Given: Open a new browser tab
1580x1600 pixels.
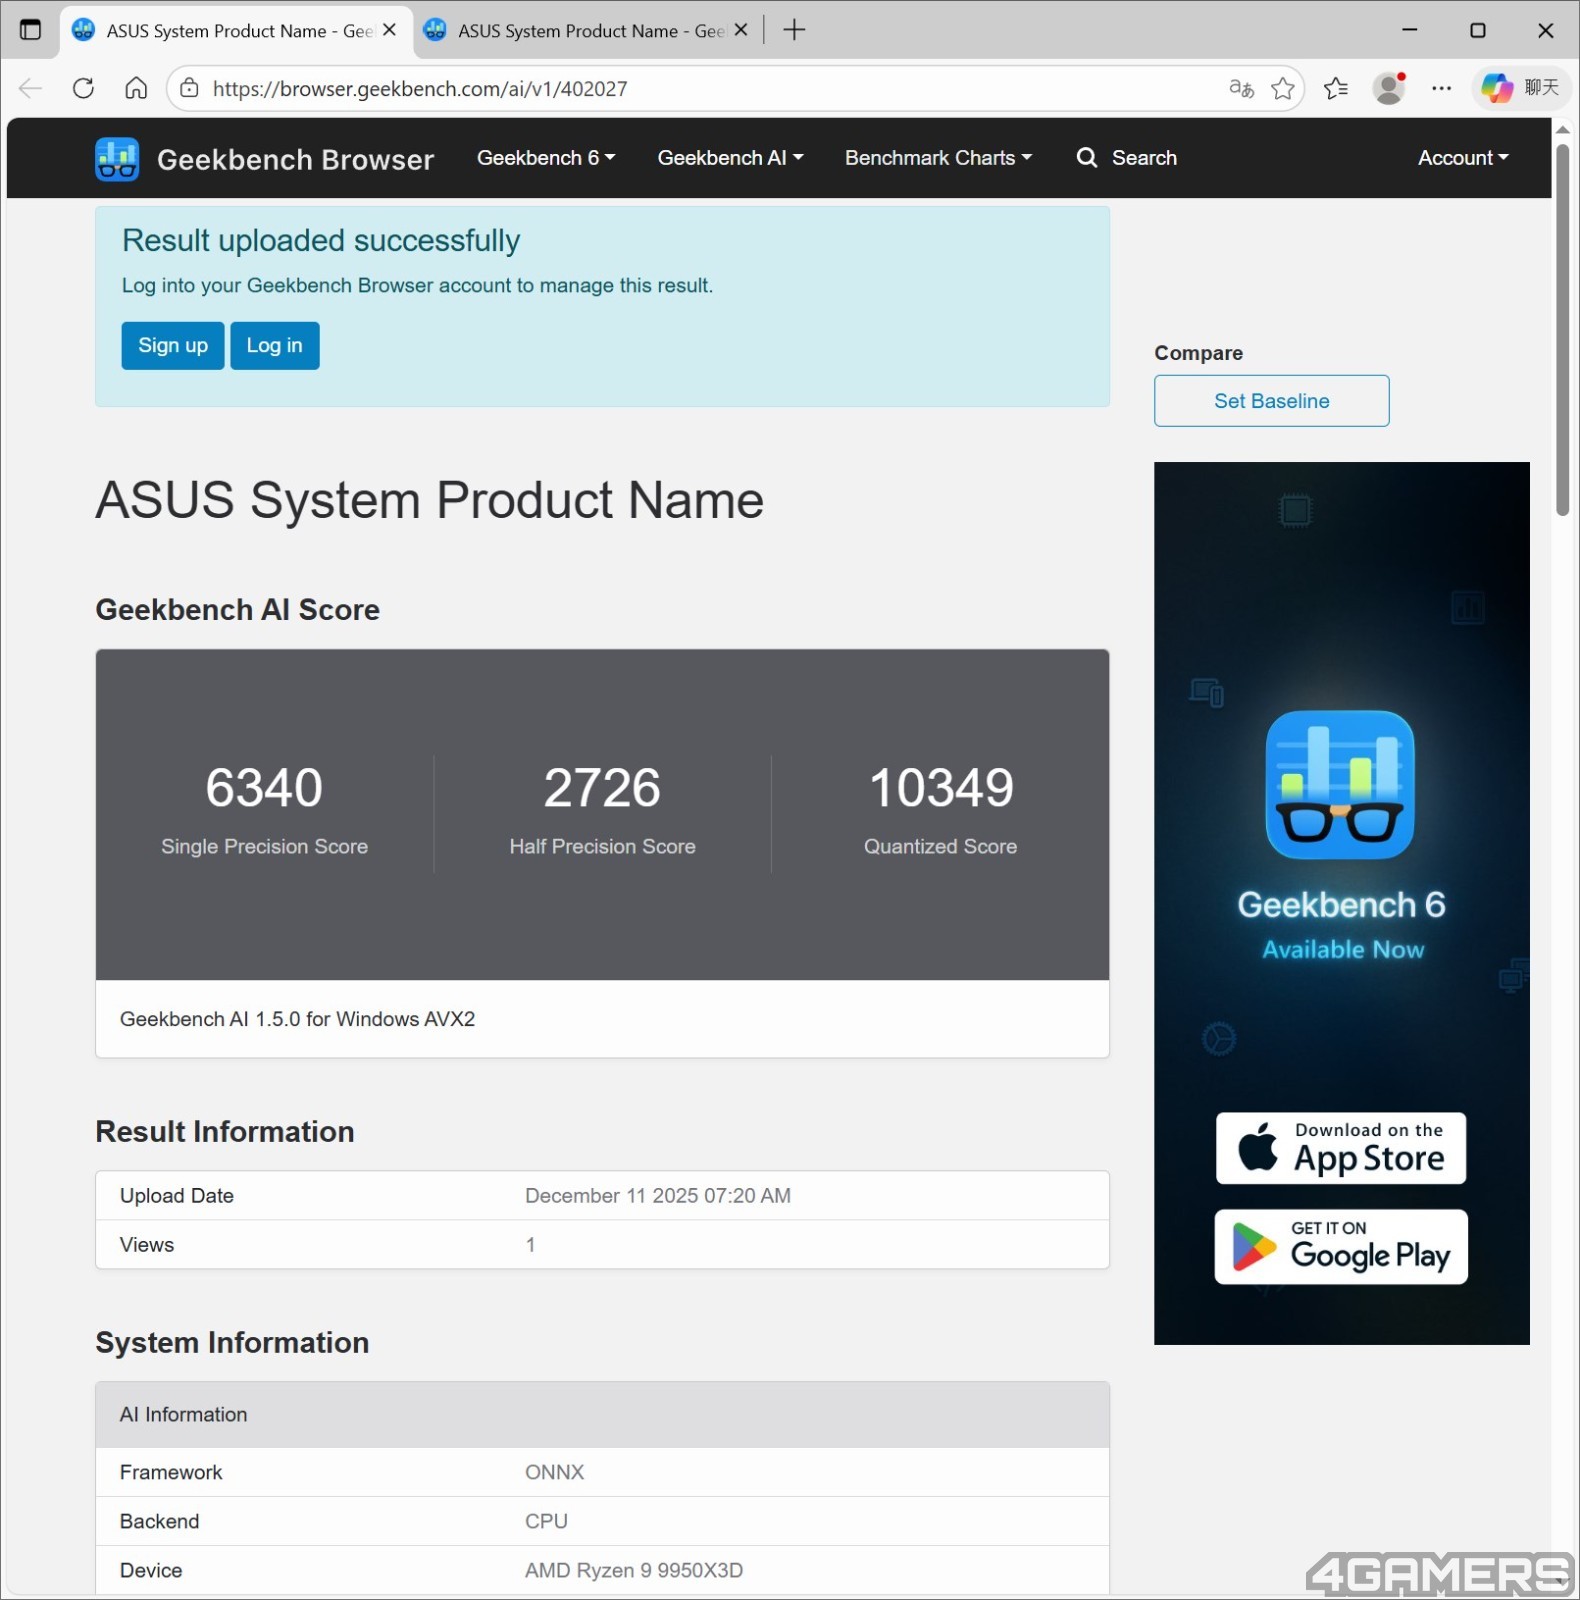Looking at the screenshot, I should point(794,30).
